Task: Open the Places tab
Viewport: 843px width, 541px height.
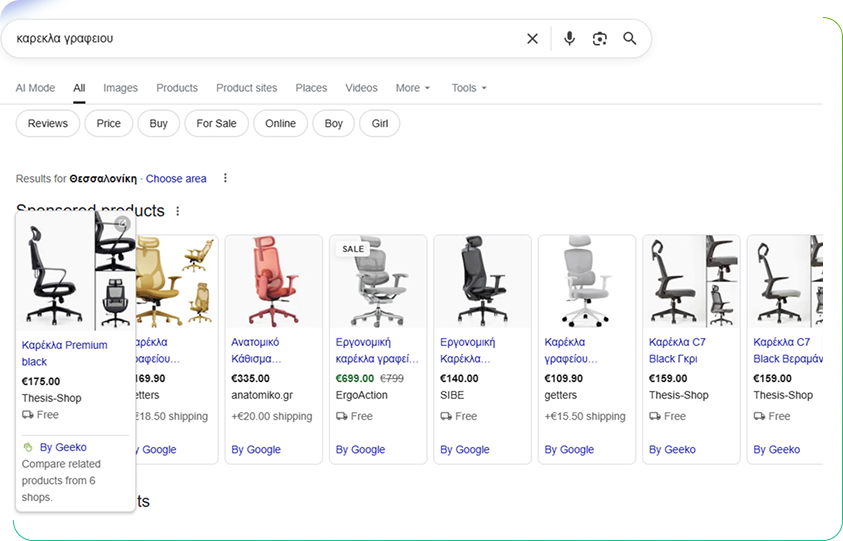Action: tap(311, 88)
